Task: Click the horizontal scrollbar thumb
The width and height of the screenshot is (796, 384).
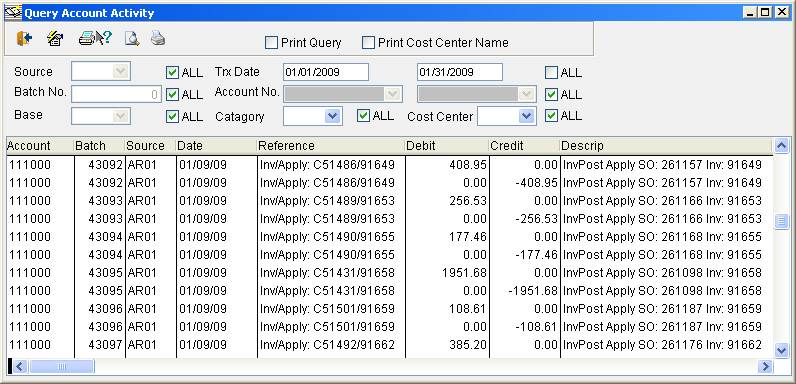Action: tap(62, 366)
